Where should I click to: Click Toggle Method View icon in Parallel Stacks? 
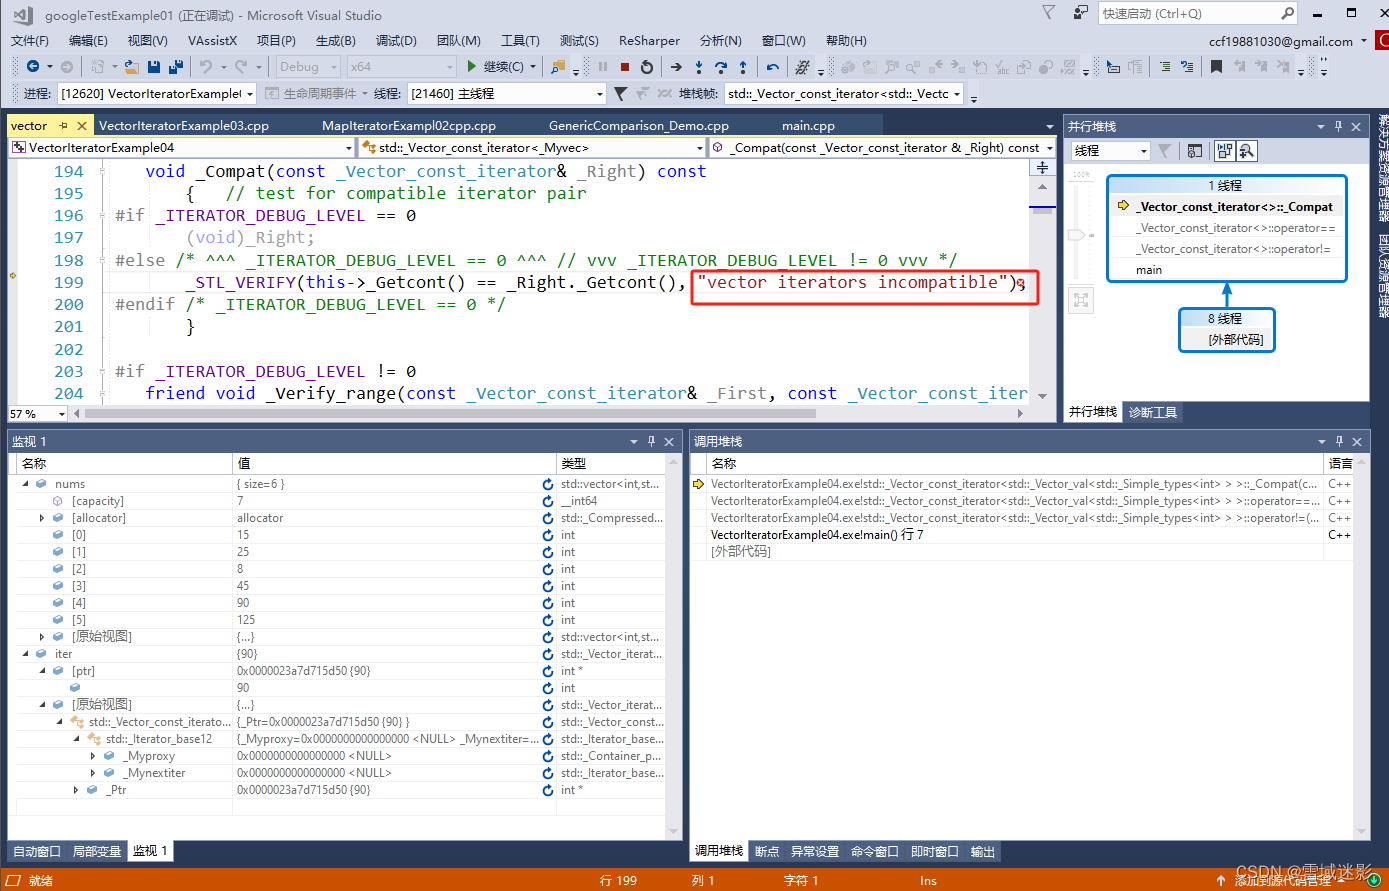pyautogui.click(x=1195, y=151)
